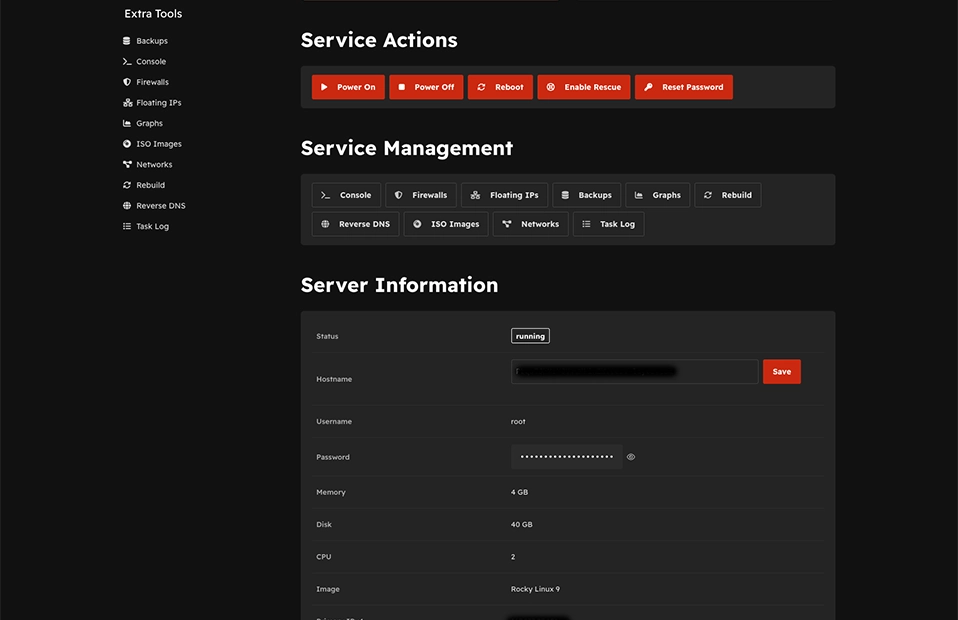Viewport: 958px width, 620px height.
Task: Click the Reverse DNS globe icon in the sidebar
Action: click(126, 206)
